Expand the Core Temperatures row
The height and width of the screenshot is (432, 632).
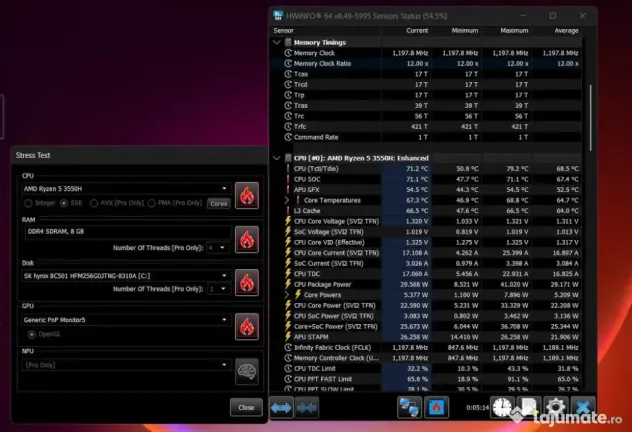point(287,200)
